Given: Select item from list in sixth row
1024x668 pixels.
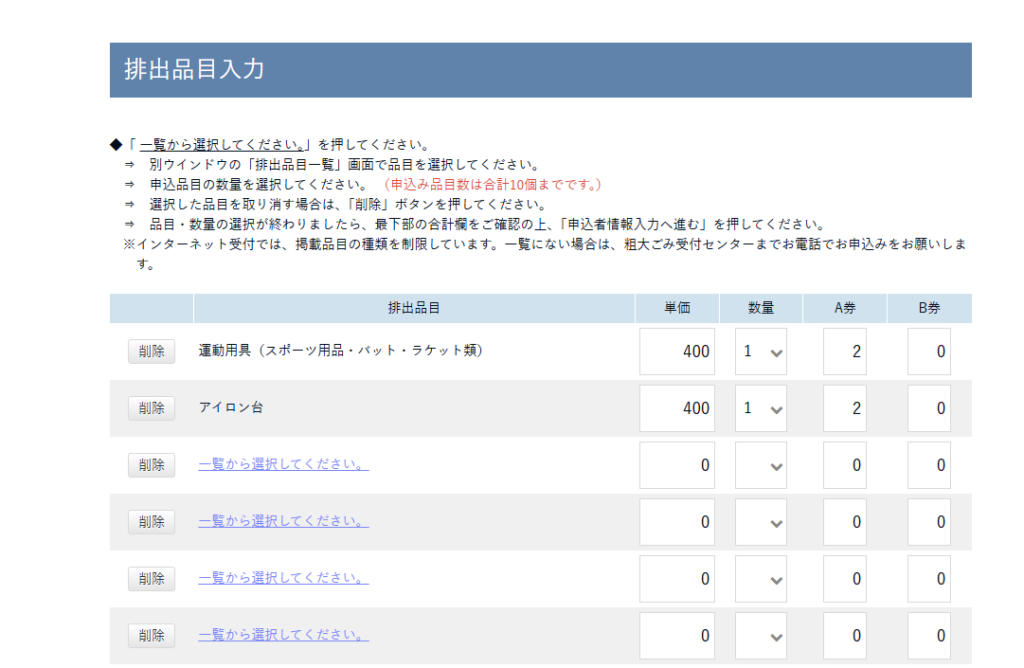Looking at the screenshot, I should [x=283, y=635].
